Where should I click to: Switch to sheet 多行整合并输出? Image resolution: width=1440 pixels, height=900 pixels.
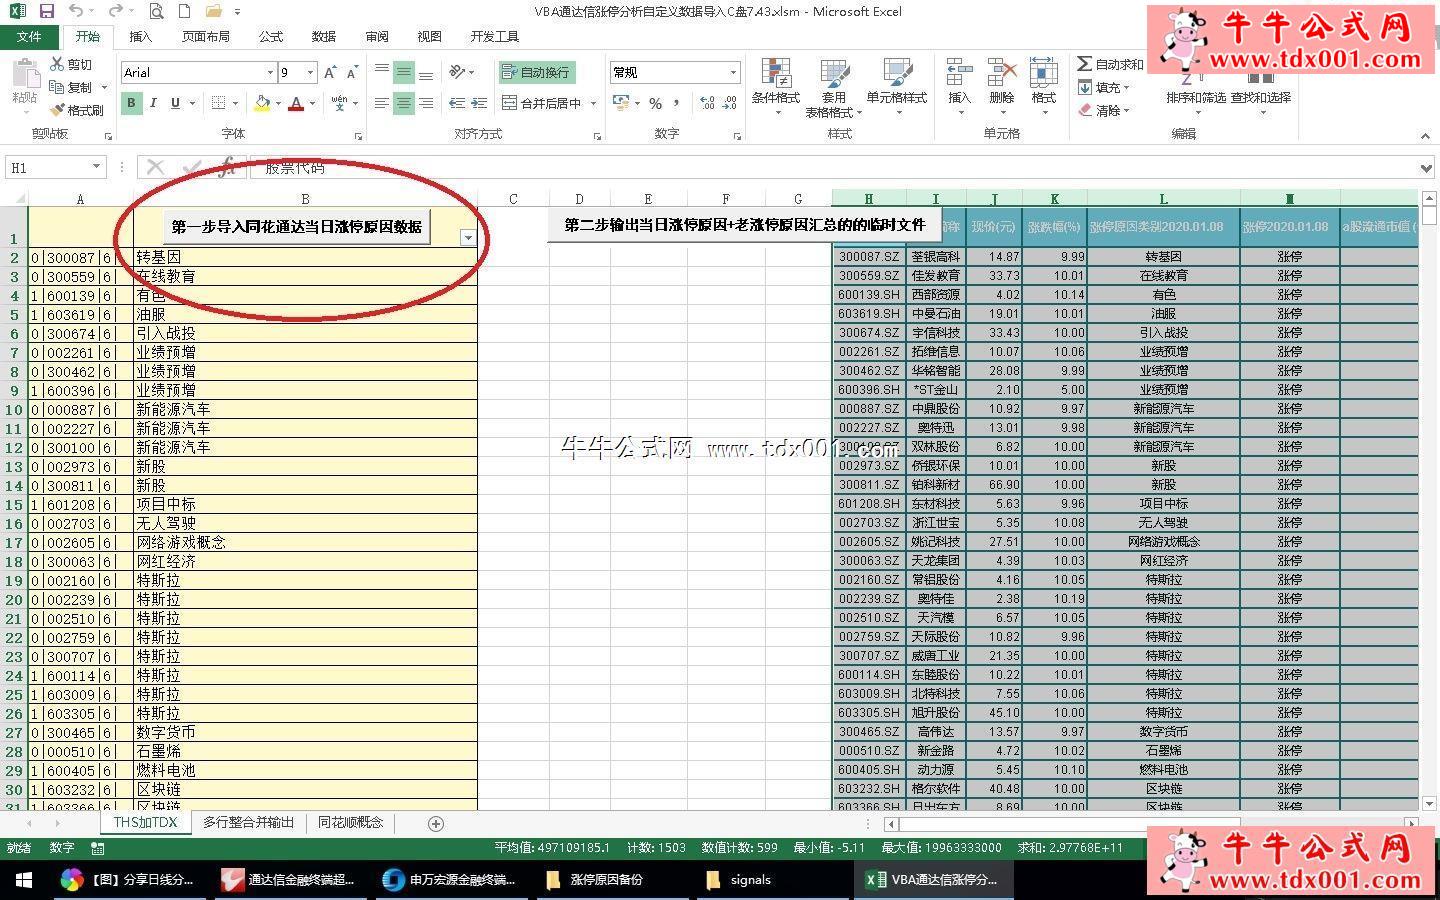(248, 822)
